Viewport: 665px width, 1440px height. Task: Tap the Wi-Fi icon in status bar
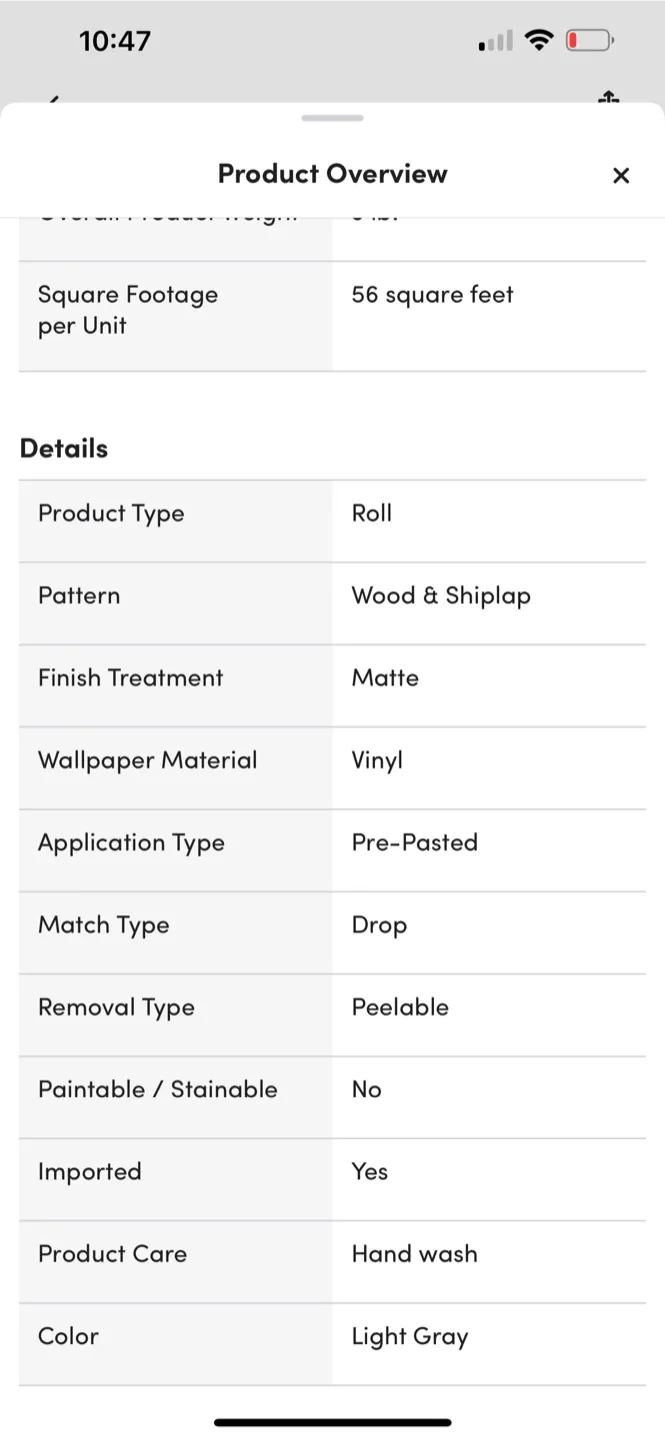point(540,40)
